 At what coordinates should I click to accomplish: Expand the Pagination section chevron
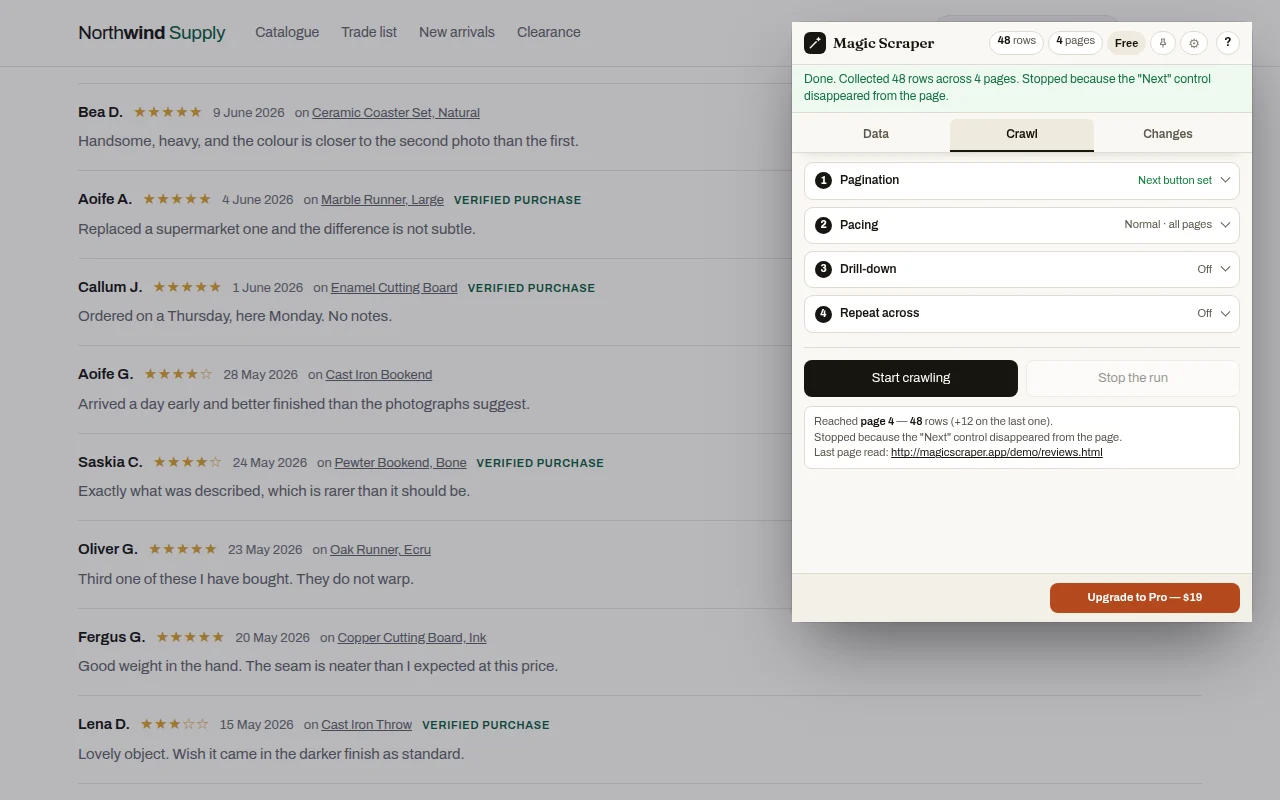click(1225, 180)
